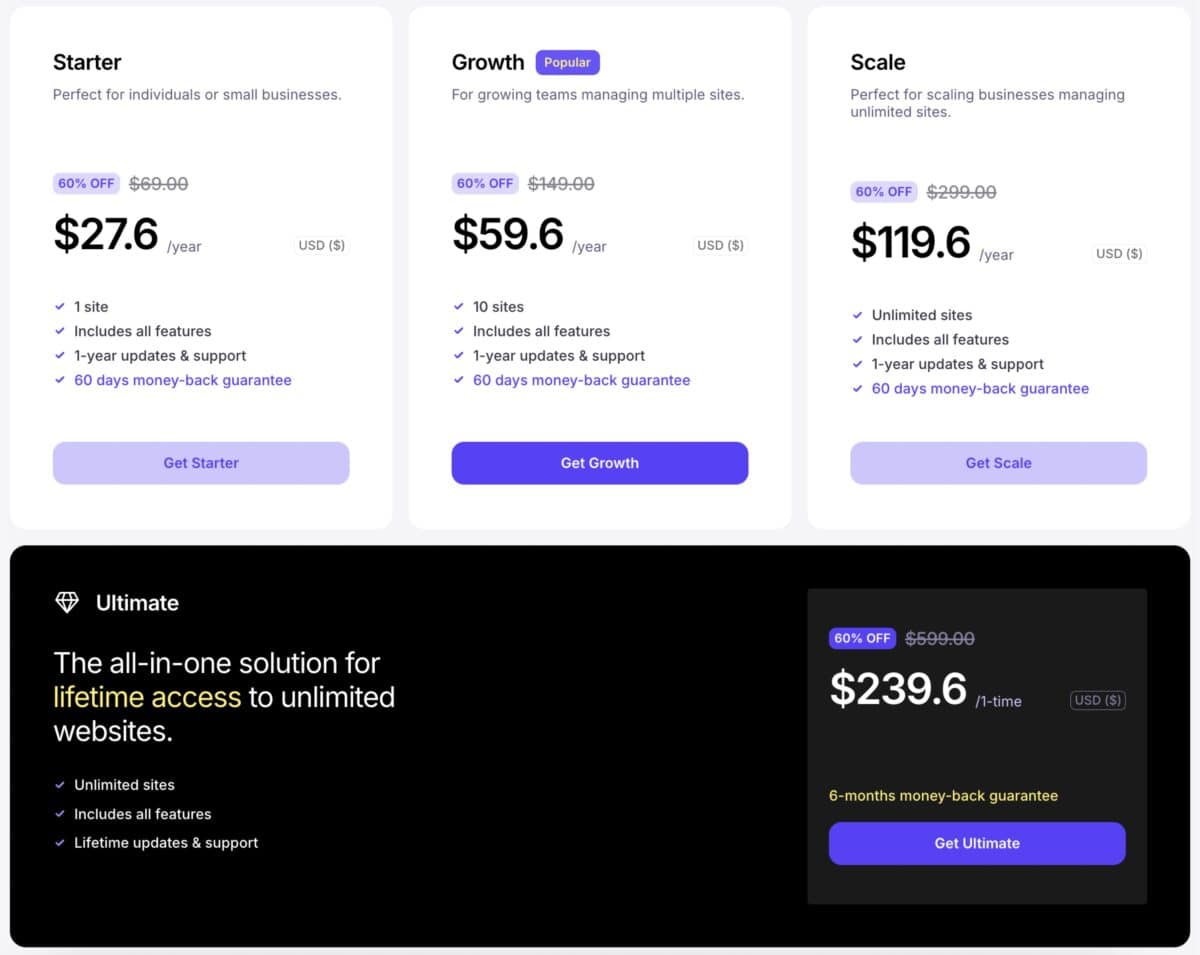Click the 60% OFF badge on Scale plan
This screenshot has width=1200, height=955.
pyautogui.click(x=883, y=191)
